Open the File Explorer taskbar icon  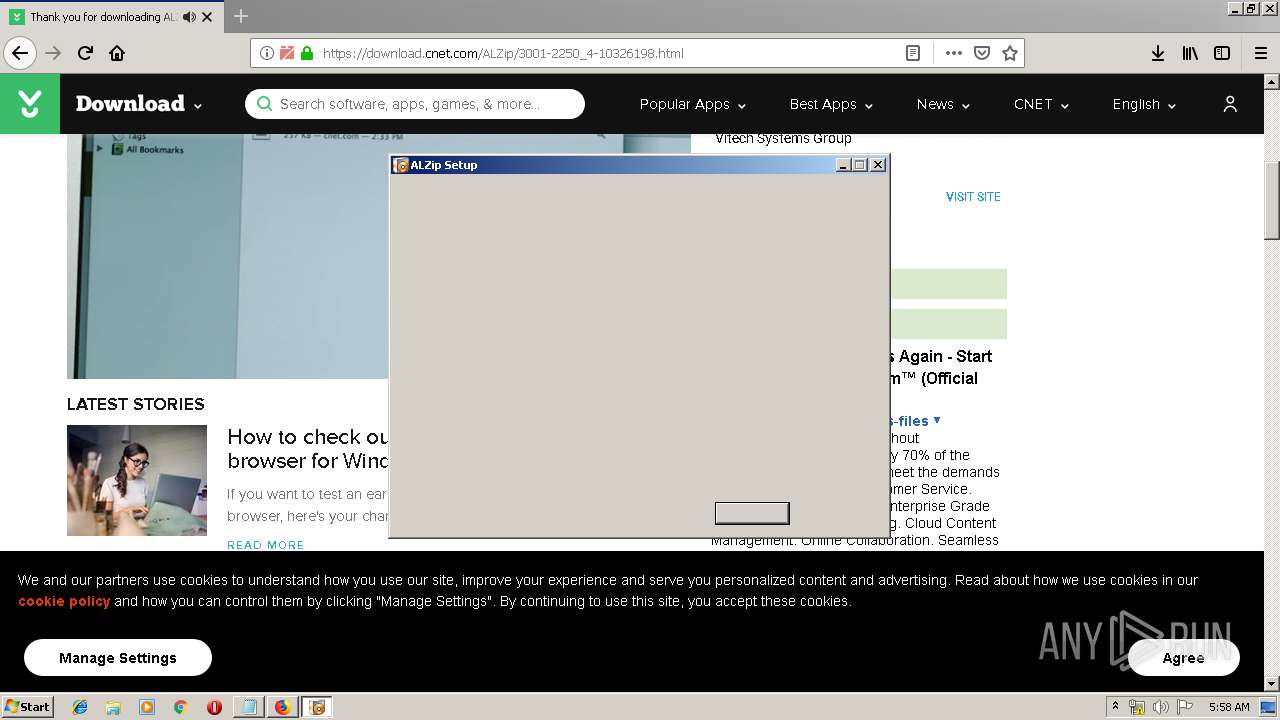pos(113,707)
